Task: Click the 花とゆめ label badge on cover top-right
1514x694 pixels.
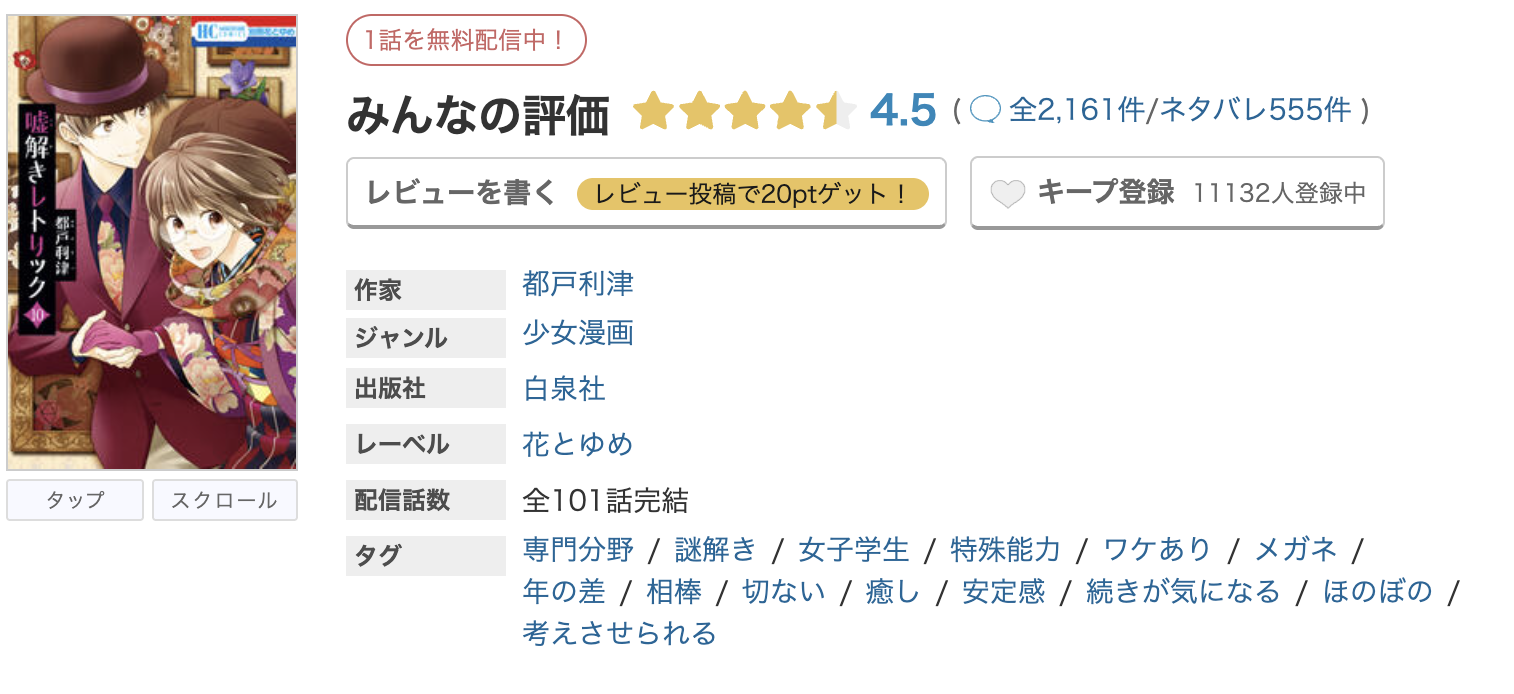Action: [x=270, y=31]
